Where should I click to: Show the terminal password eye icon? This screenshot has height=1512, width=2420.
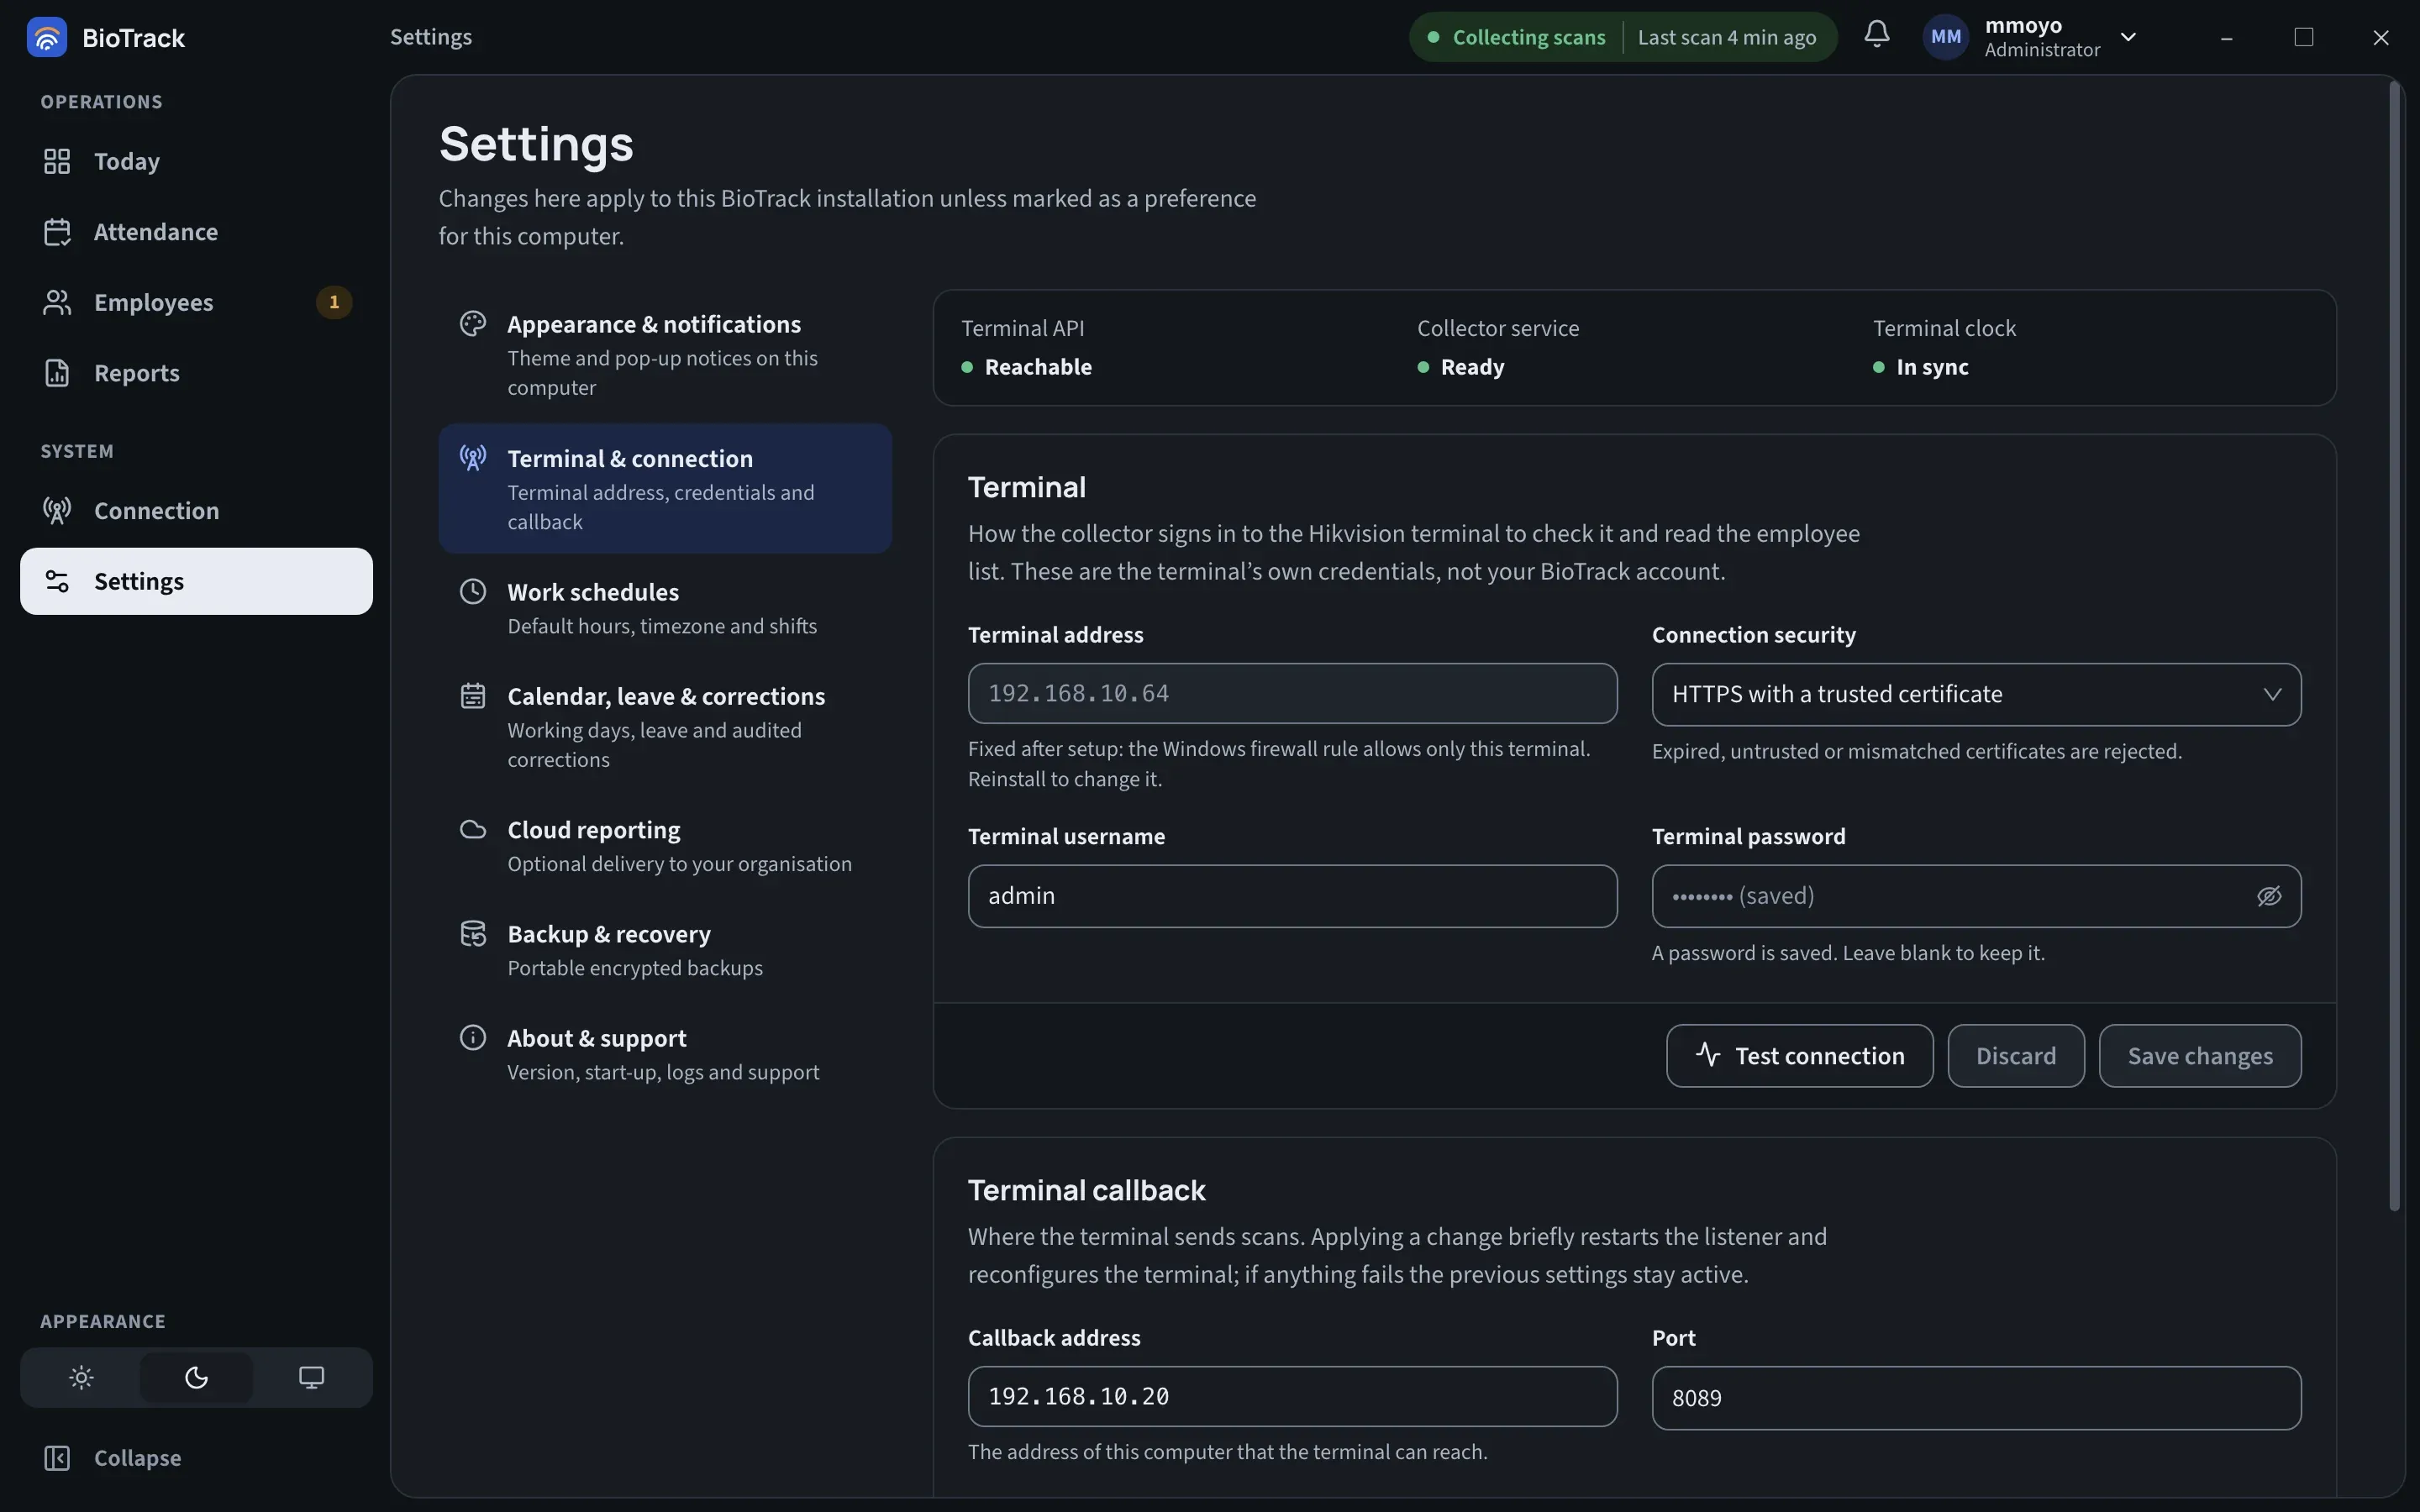coord(2268,896)
